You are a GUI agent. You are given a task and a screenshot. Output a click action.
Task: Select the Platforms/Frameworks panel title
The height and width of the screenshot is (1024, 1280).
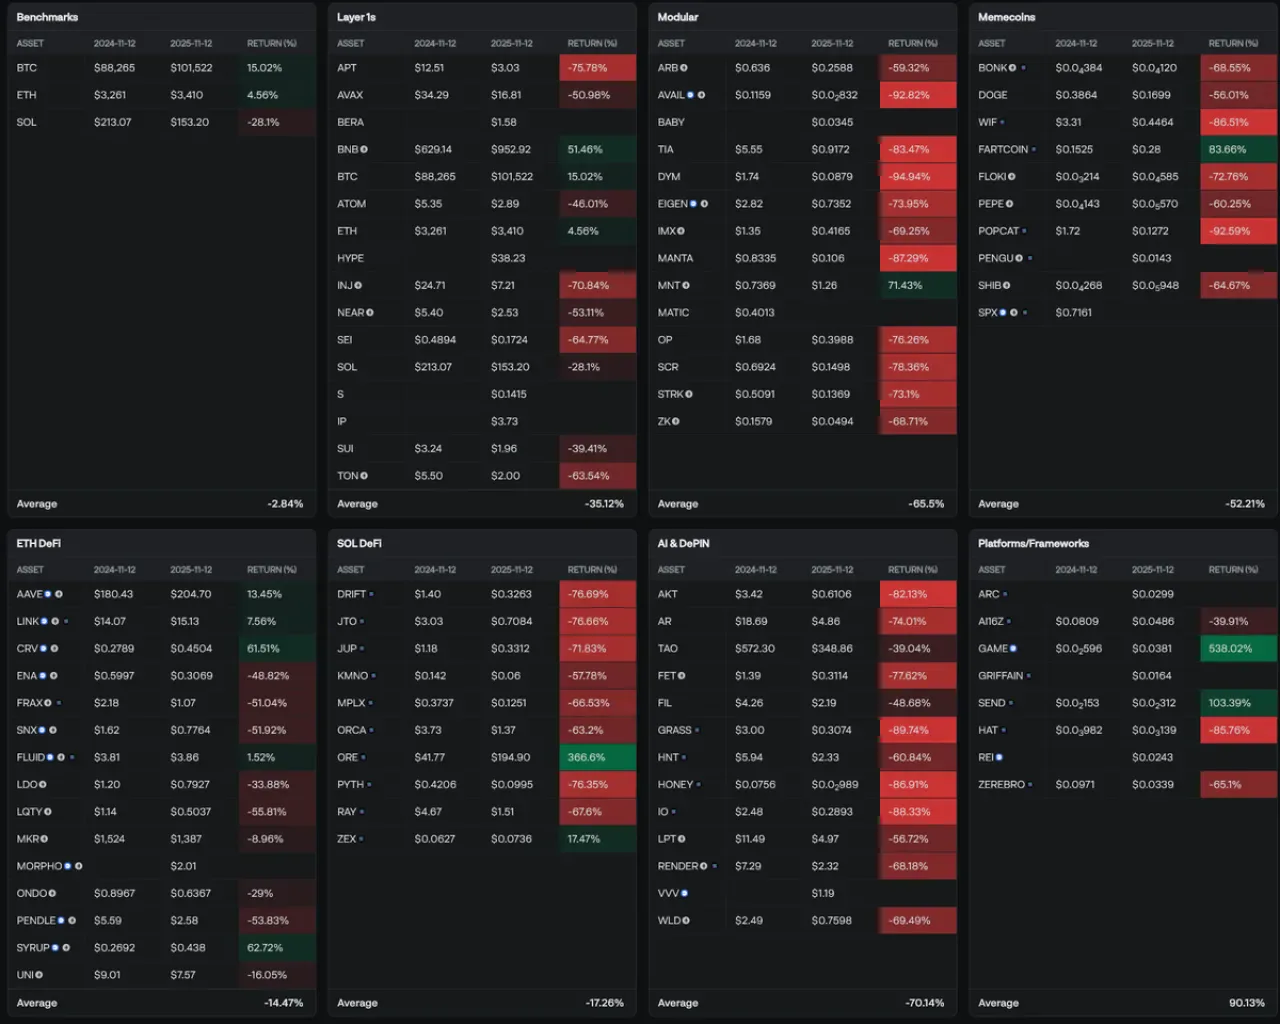(x=1033, y=544)
